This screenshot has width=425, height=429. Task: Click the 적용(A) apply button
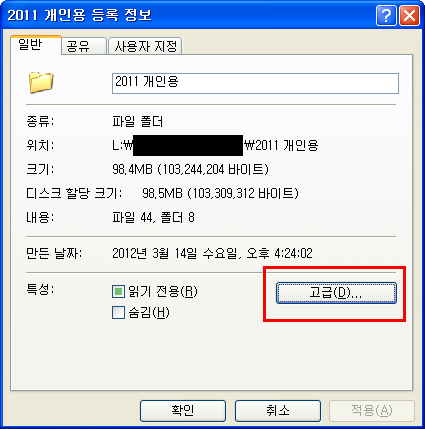click(x=372, y=411)
